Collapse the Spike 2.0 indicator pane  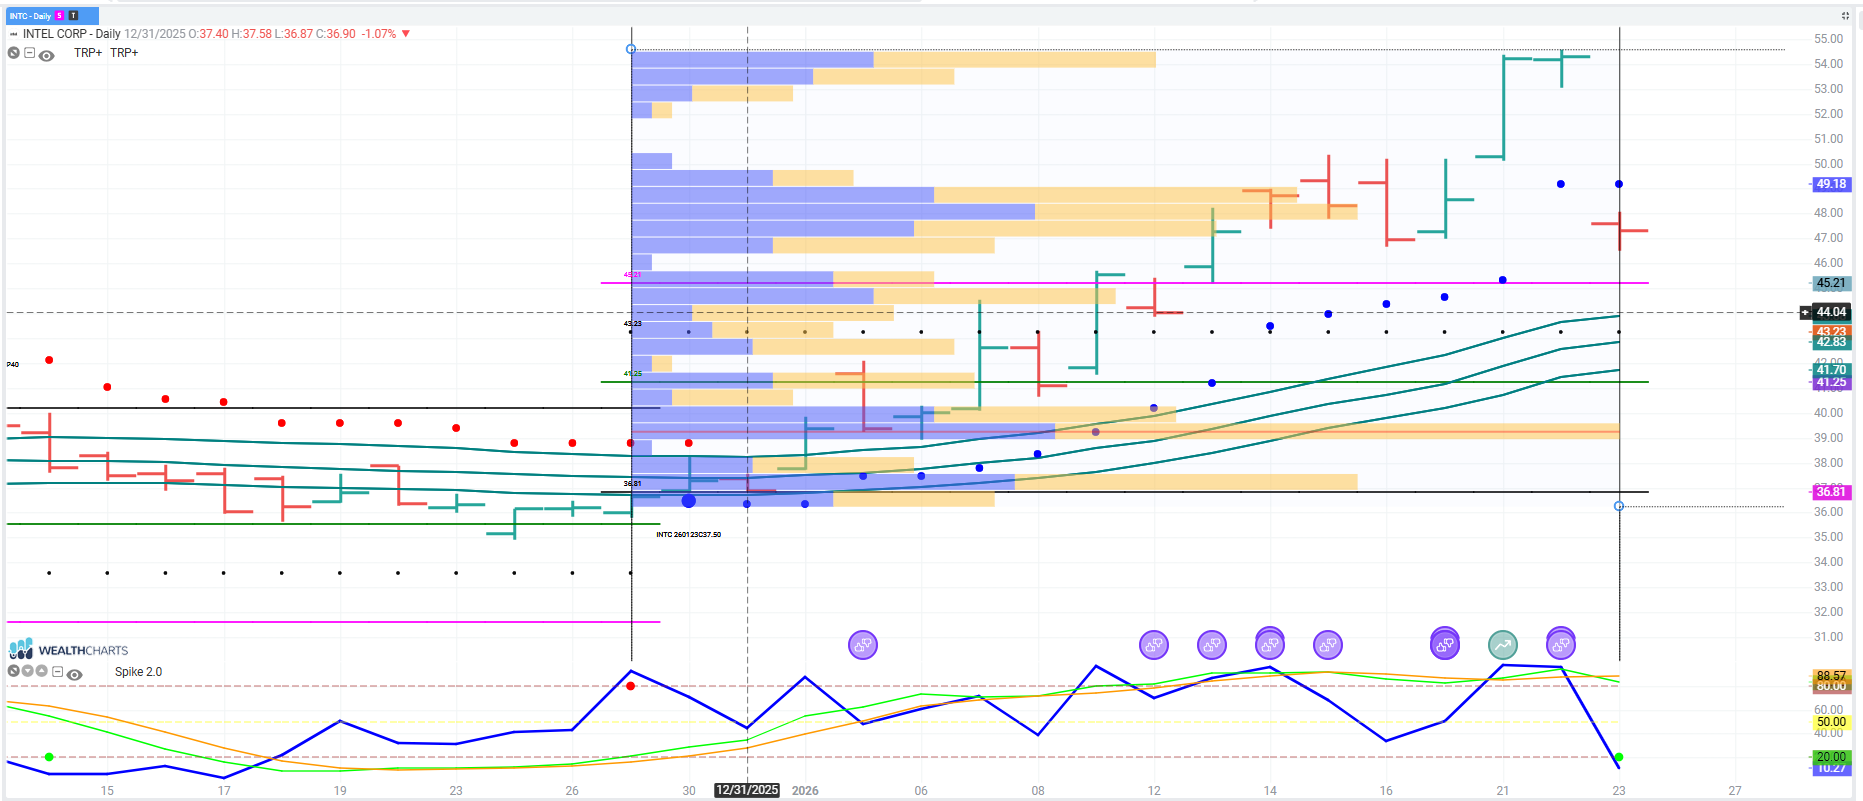coord(58,672)
